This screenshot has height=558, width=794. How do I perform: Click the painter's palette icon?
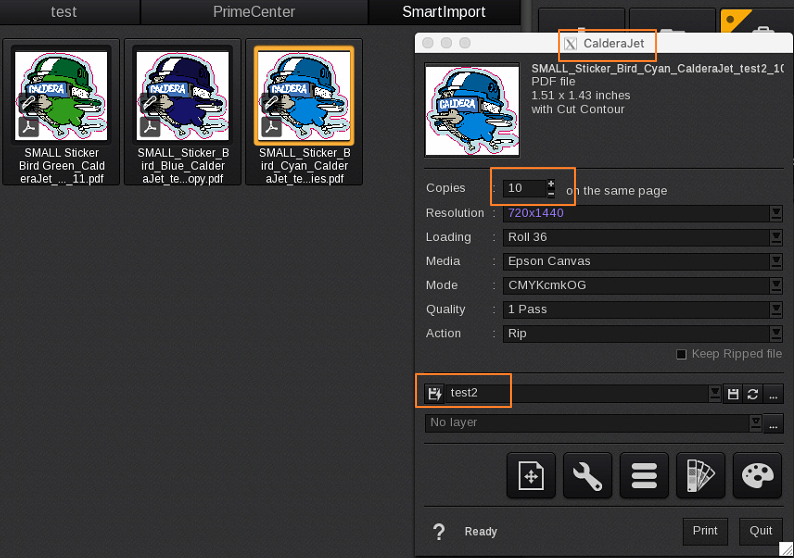[x=757, y=476]
